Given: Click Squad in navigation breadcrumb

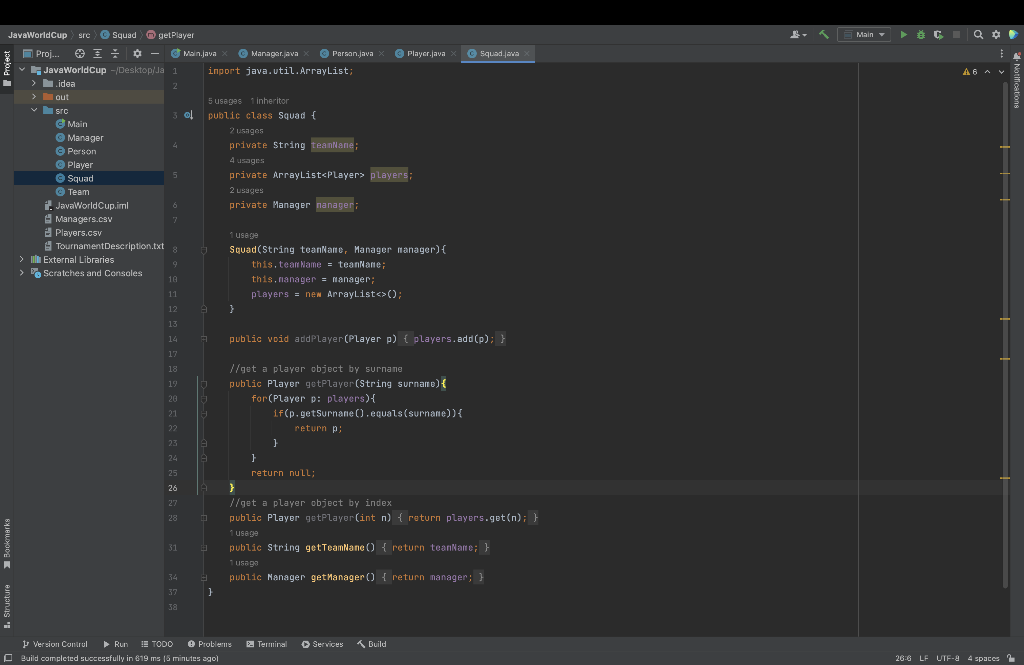Looking at the screenshot, I should (118, 35).
